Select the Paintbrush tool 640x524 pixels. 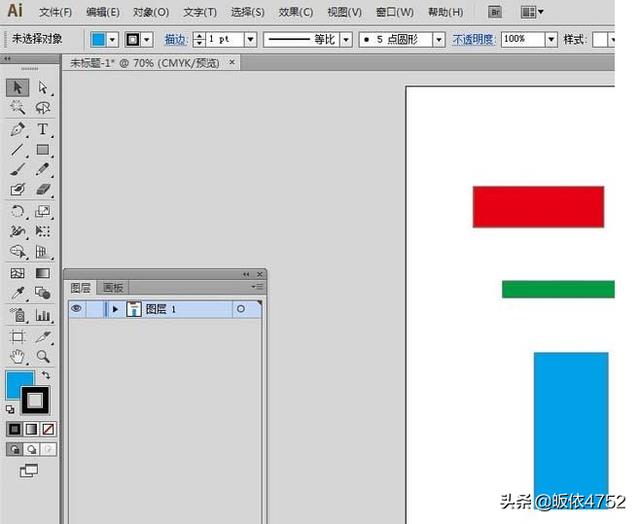pyautogui.click(x=17, y=169)
